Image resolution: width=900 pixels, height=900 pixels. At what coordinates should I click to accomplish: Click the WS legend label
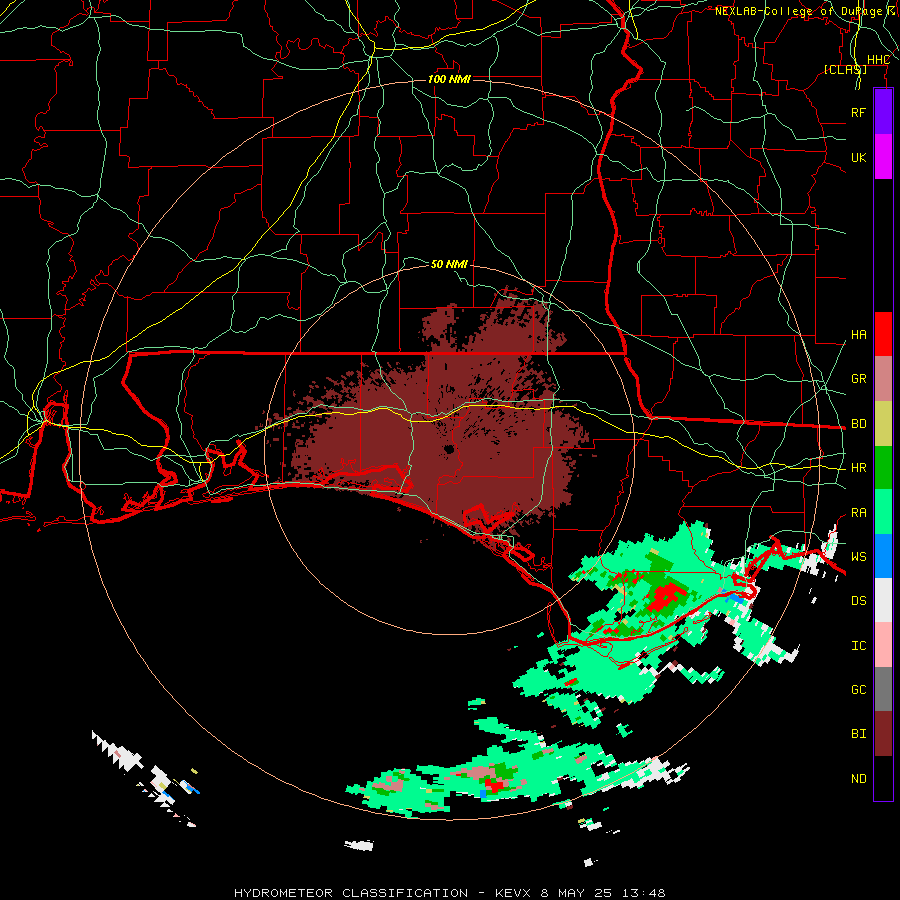pyautogui.click(x=859, y=557)
